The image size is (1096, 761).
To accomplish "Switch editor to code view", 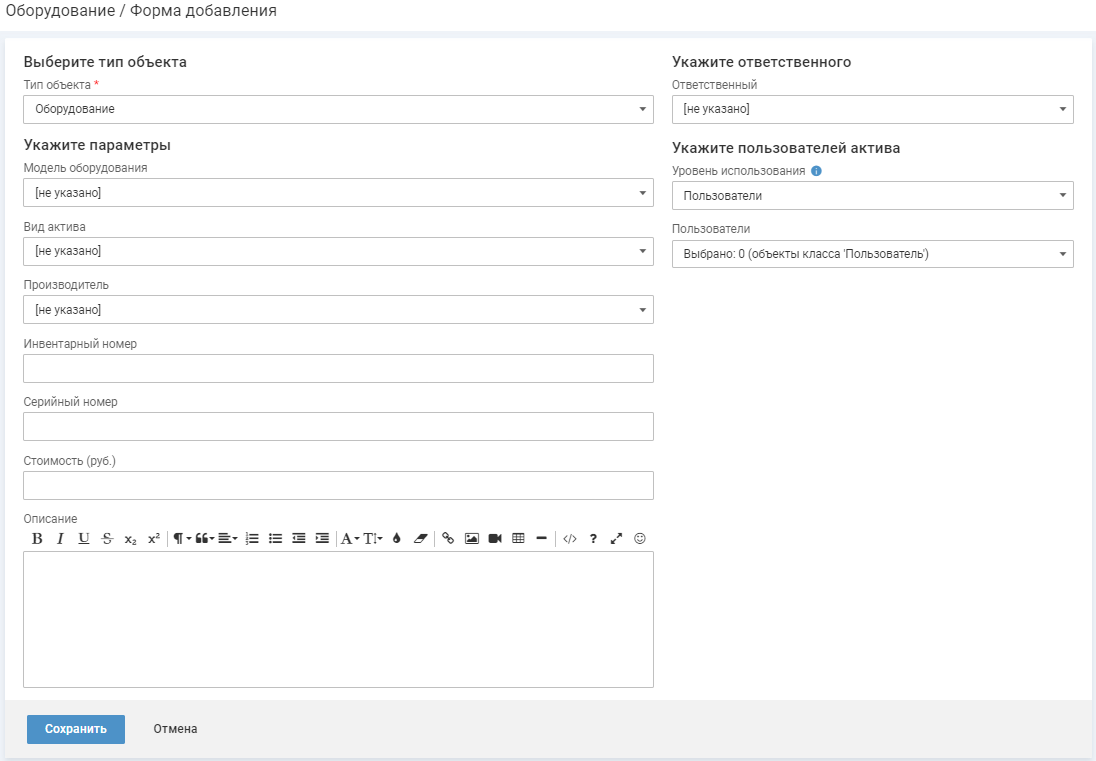I will coord(570,538).
